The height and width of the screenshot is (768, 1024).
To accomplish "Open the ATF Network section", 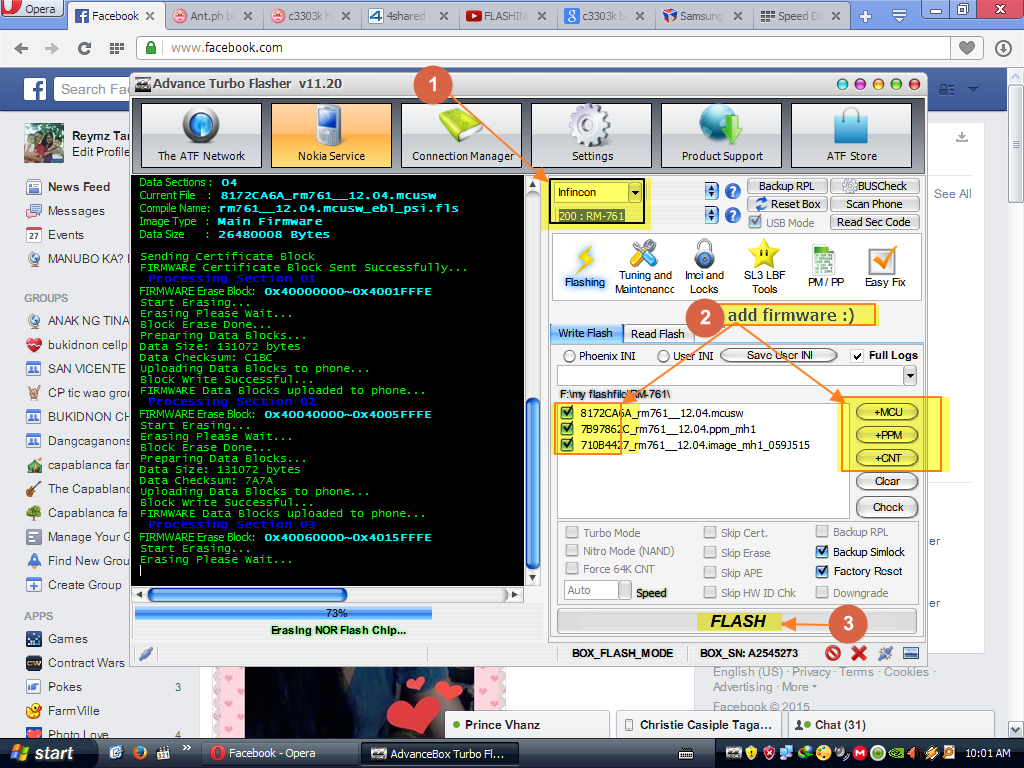I will [x=201, y=136].
